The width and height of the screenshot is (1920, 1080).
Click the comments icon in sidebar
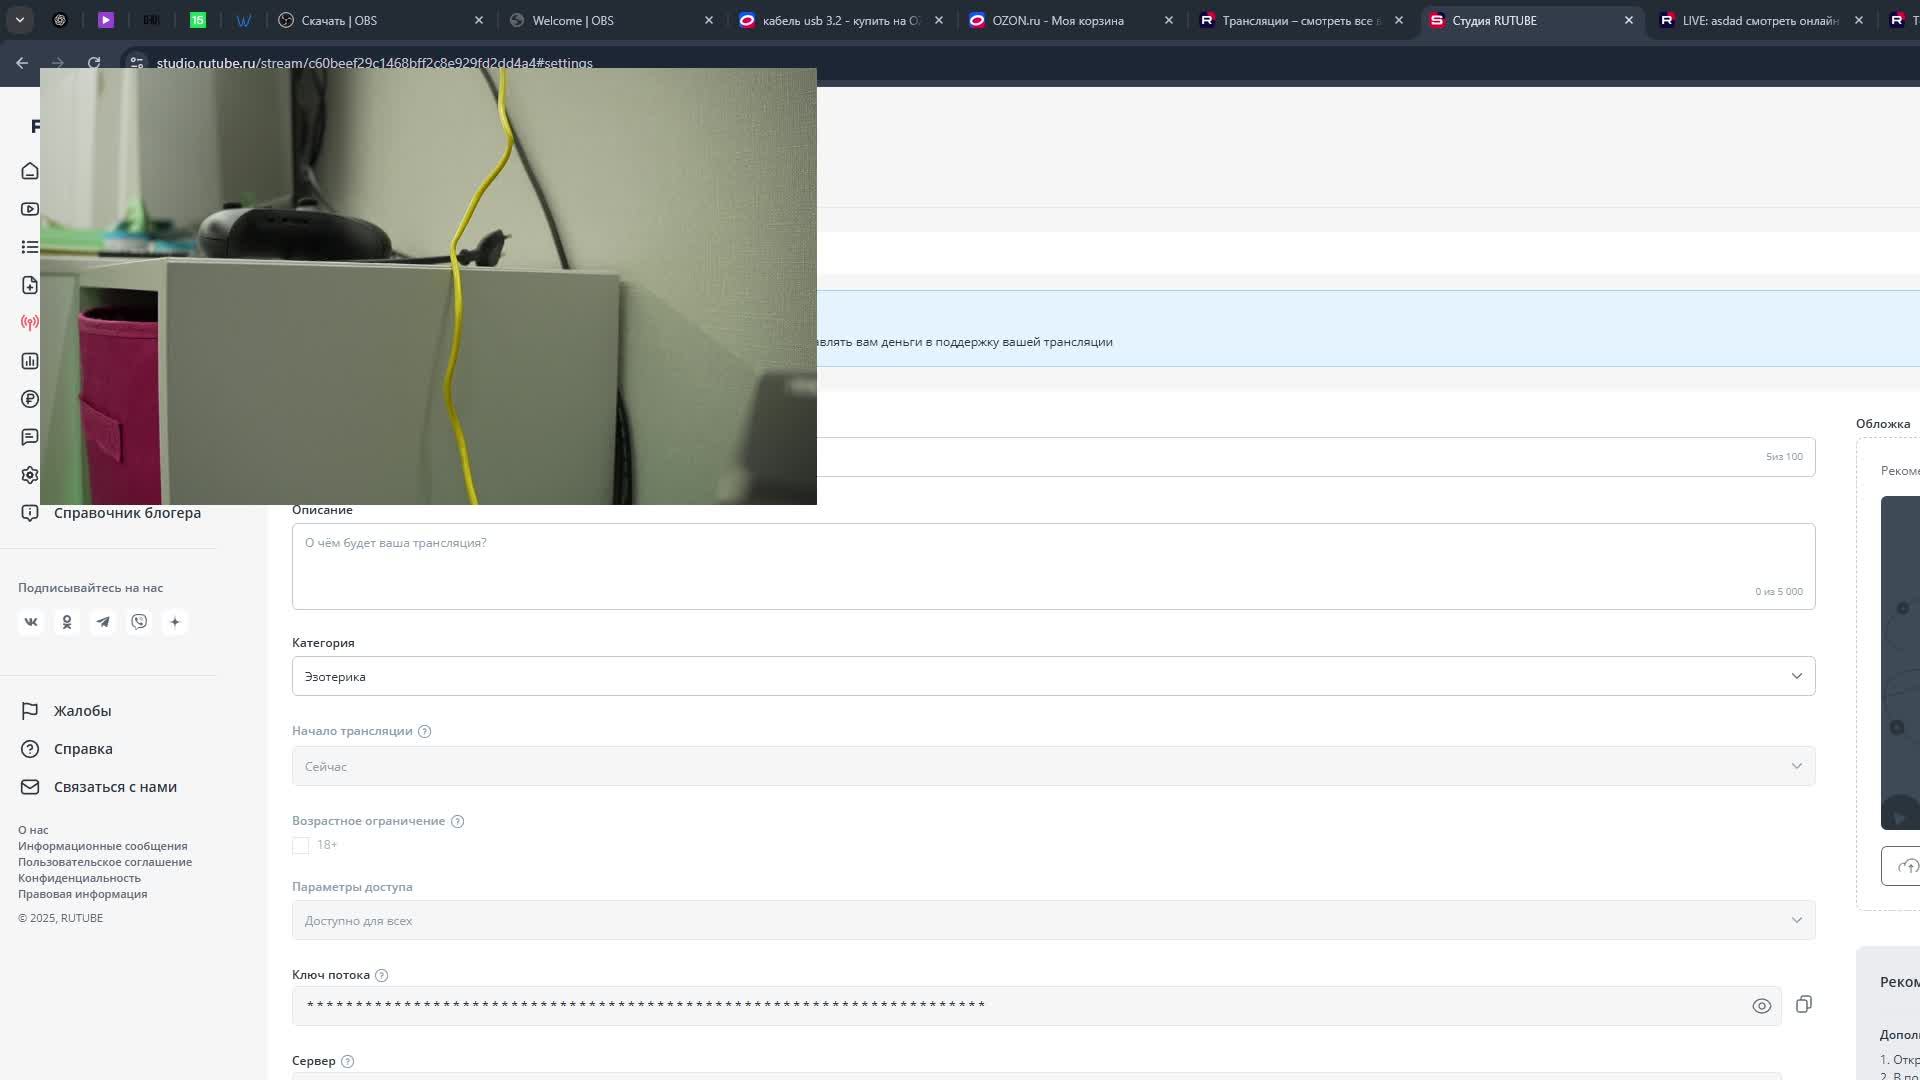(30, 437)
